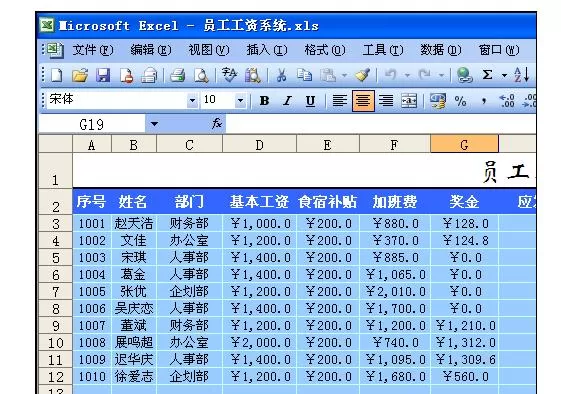Open the 插入(I) menu
This screenshot has width=561, height=394.
click(267, 50)
